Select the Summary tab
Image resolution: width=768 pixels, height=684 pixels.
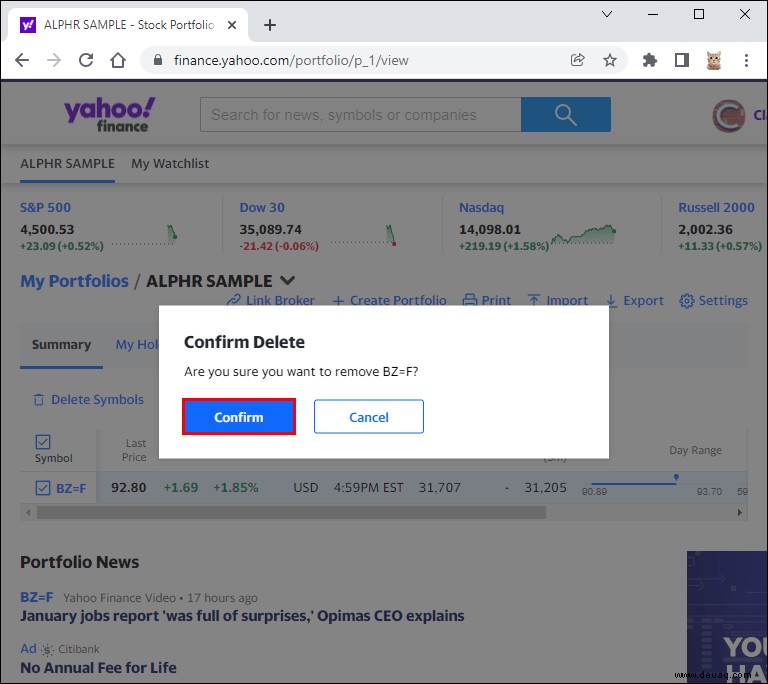pyautogui.click(x=61, y=345)
